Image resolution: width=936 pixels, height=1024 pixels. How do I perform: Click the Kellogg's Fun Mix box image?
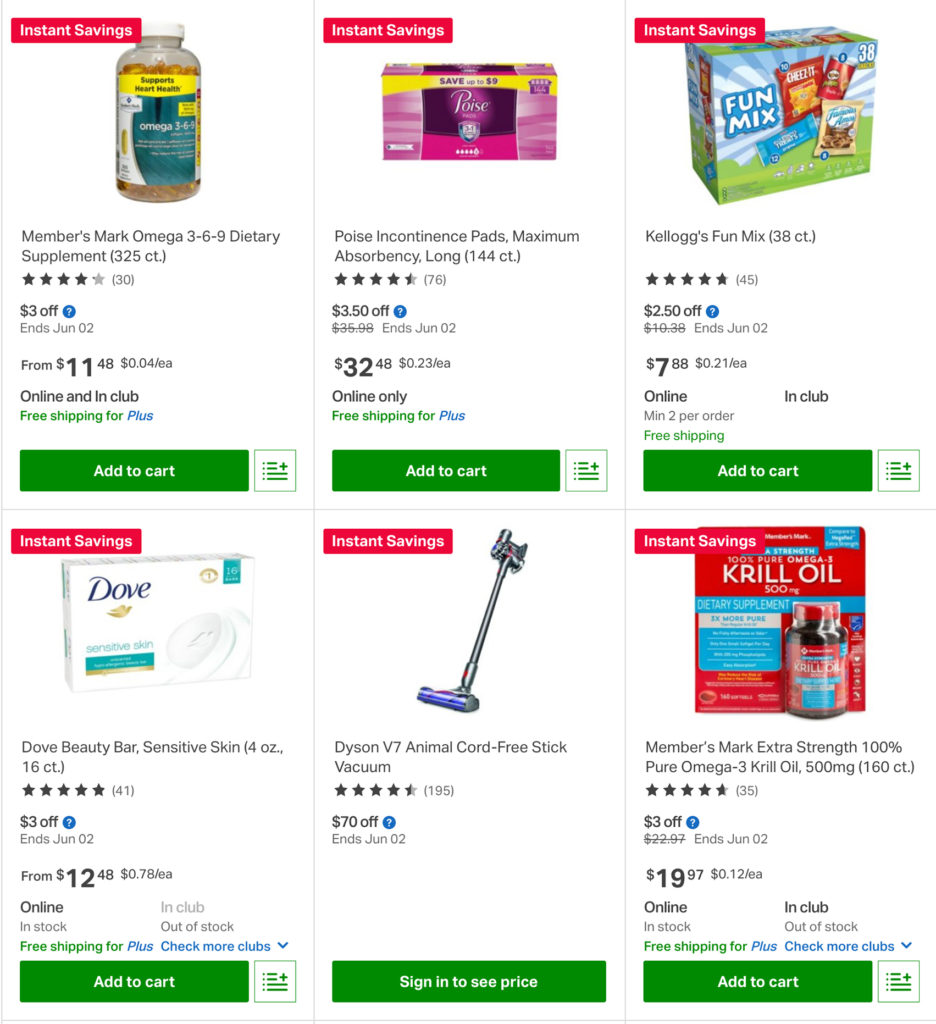pos(780,112)
